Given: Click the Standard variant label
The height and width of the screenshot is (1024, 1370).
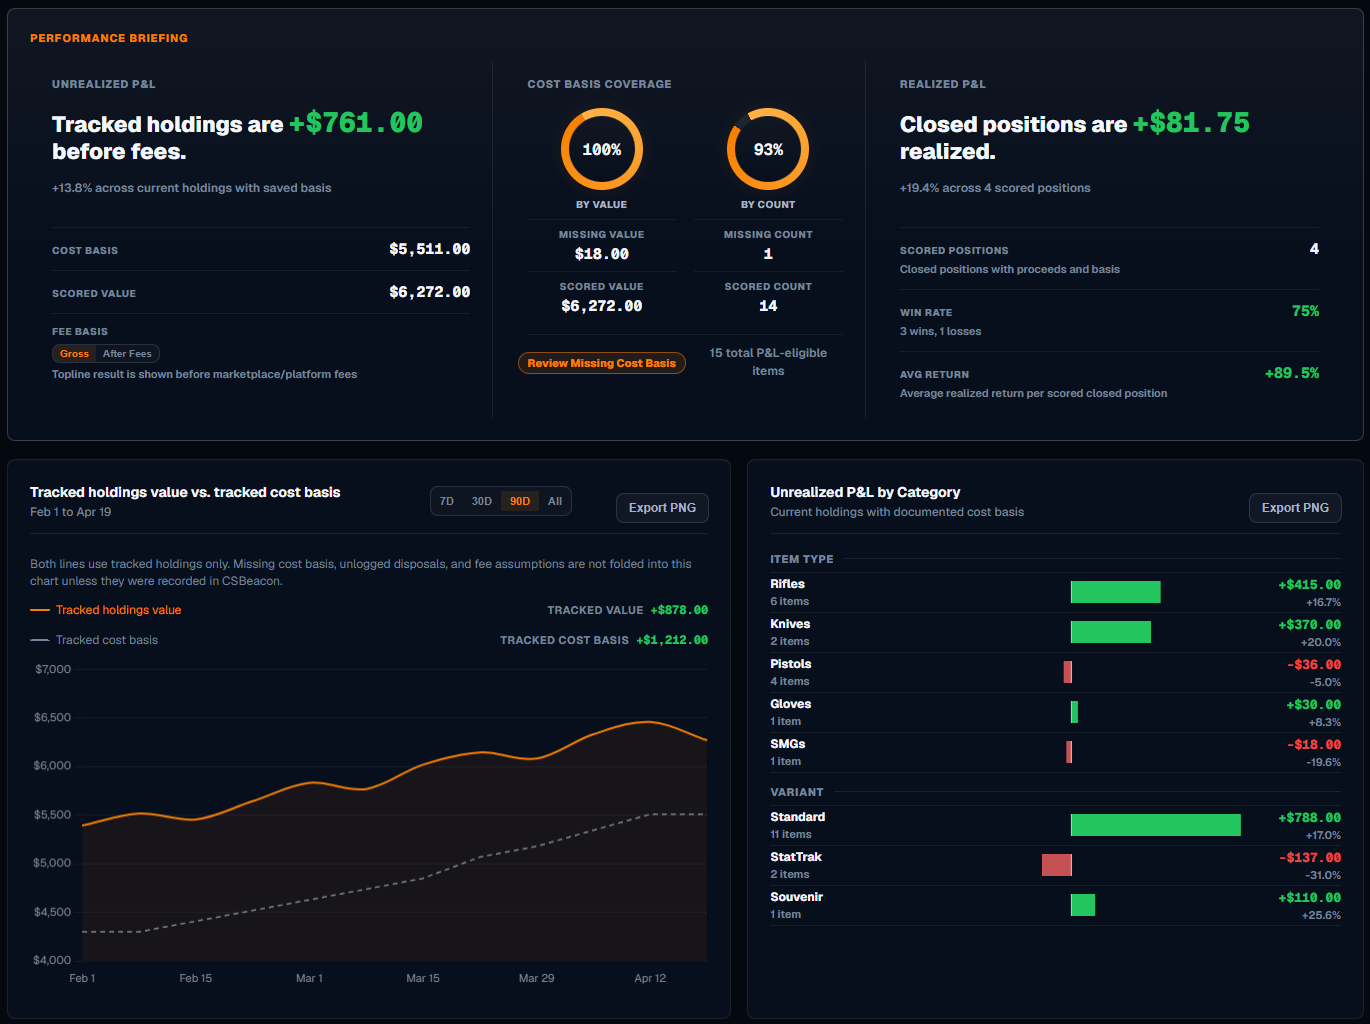Looking at the screenshot, I should [798, 817].
